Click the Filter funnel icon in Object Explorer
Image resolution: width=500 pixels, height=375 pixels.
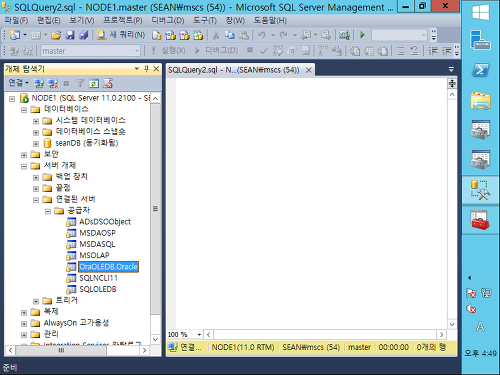[x=80, y=83]
